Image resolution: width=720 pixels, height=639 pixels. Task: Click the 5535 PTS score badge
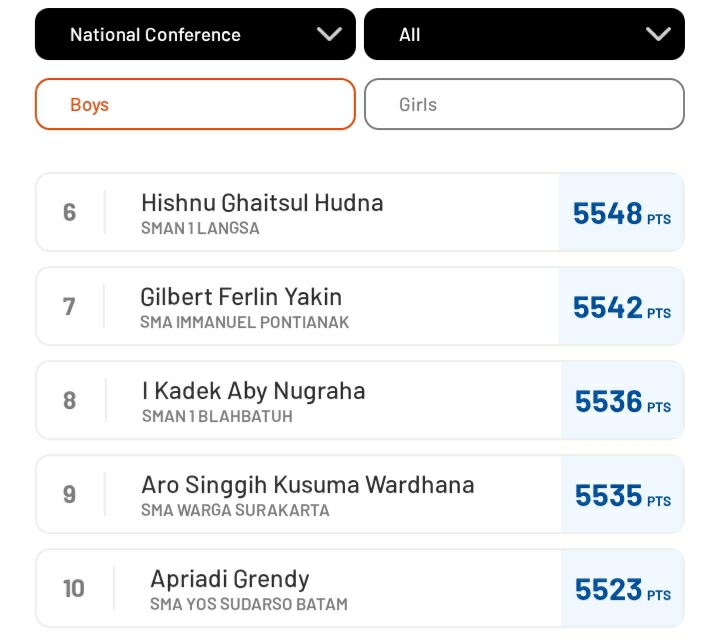click(x=623, y=494)
